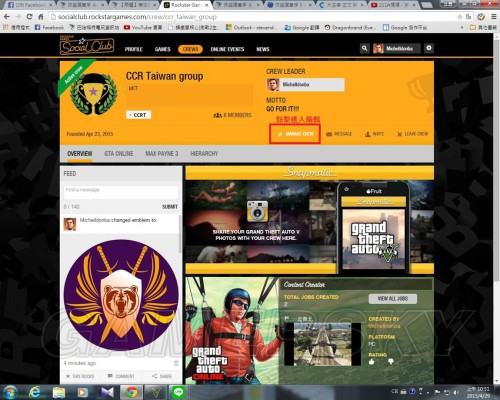This screenshot has width=500, height=400.
Task: Click View All Jobs button
Action: (x=393, y=299)
